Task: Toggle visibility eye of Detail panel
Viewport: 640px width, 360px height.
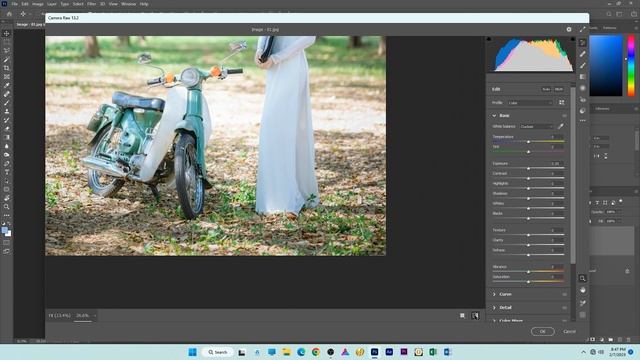Action: pos(564,308)
